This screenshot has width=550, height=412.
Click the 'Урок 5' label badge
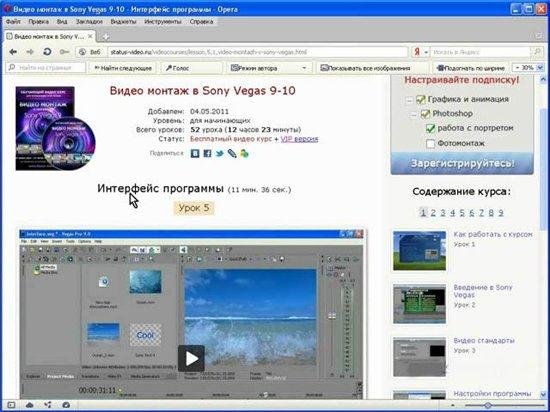[x=194, y=208]
